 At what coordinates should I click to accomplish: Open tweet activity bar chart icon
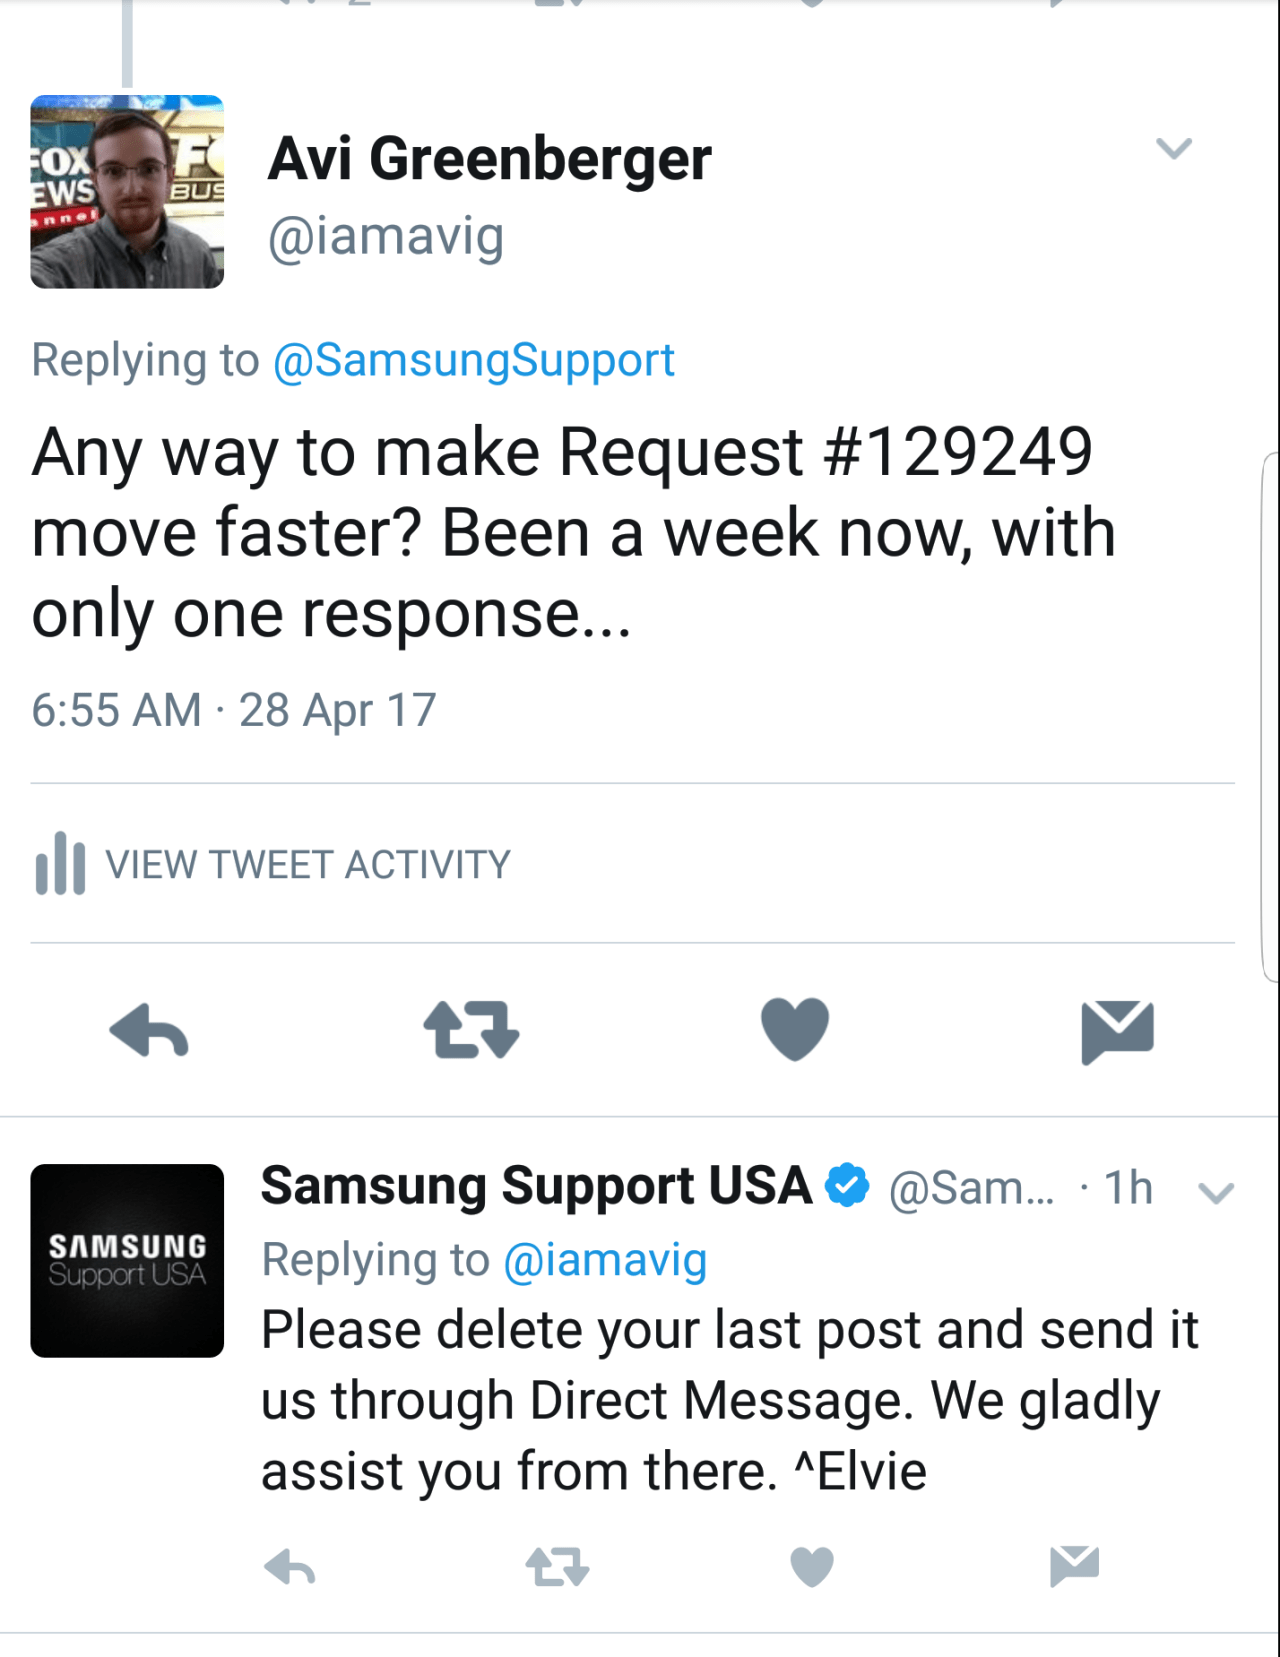tap(60, 863)
